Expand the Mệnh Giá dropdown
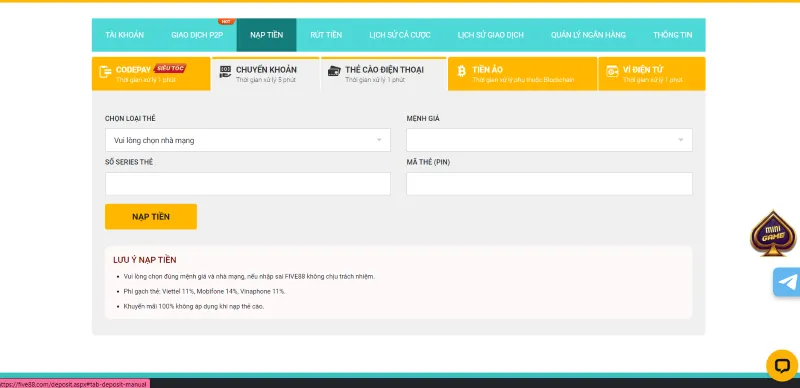The height and width of the screenshot is (388, 800). tap(549, 140)
